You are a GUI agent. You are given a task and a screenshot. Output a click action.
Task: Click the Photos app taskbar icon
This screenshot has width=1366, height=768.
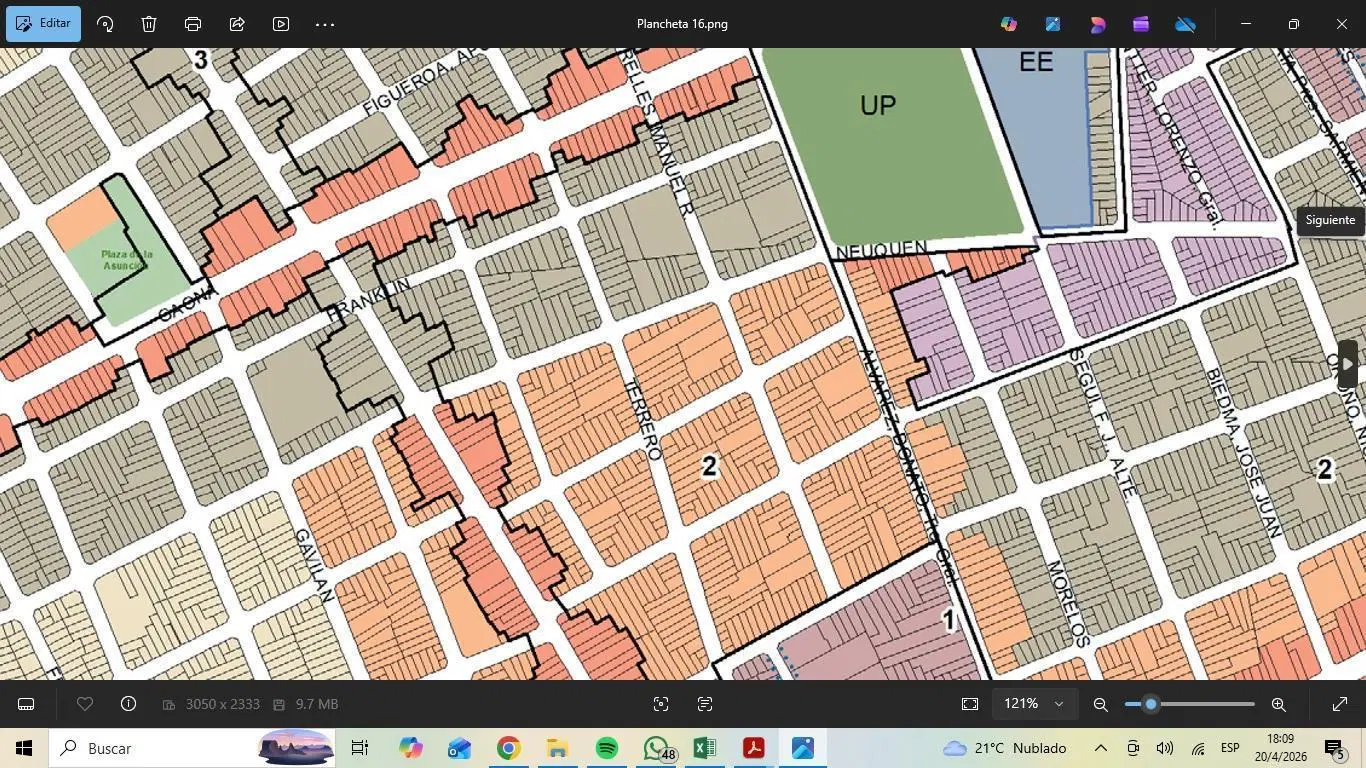(x=803, y=748)
